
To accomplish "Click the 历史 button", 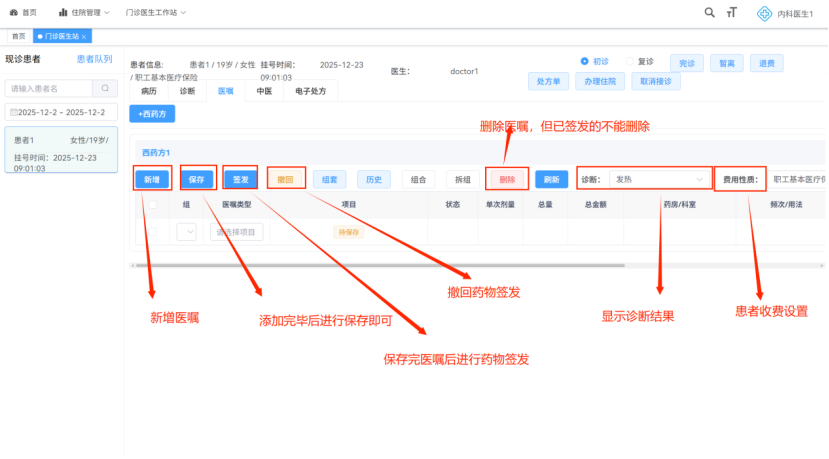I will pyautogui.click(x=374, y=179).
